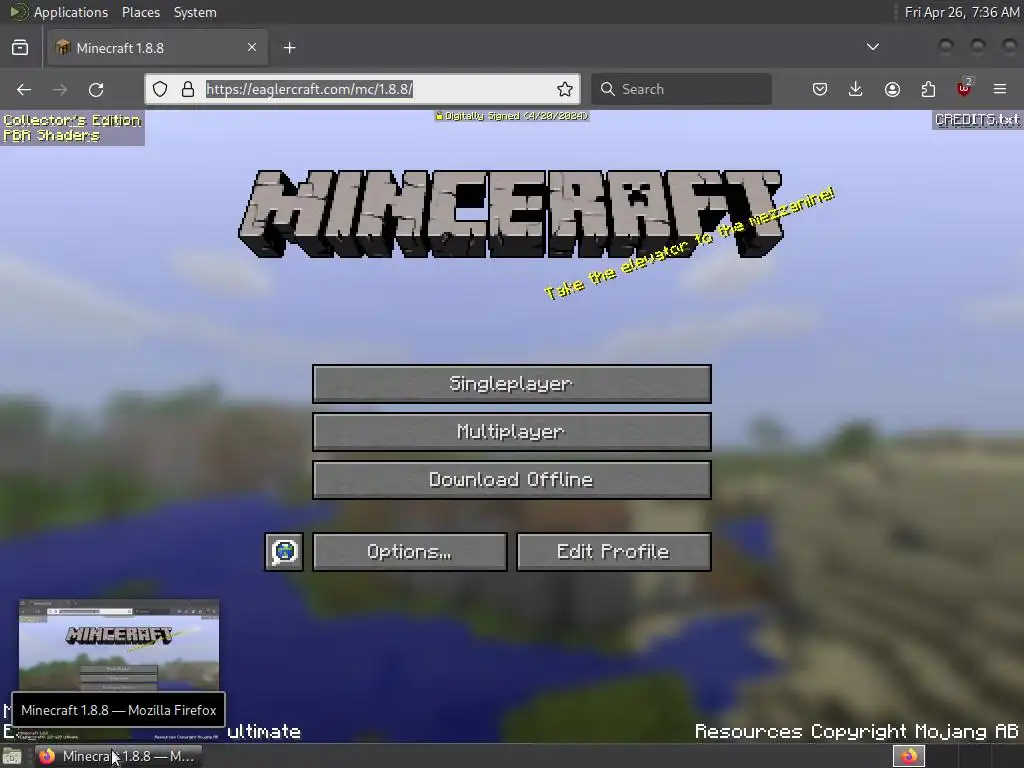1024x768 pixels.
Task: Click the site security padlock icon
Action: click(x=188, y=89)
